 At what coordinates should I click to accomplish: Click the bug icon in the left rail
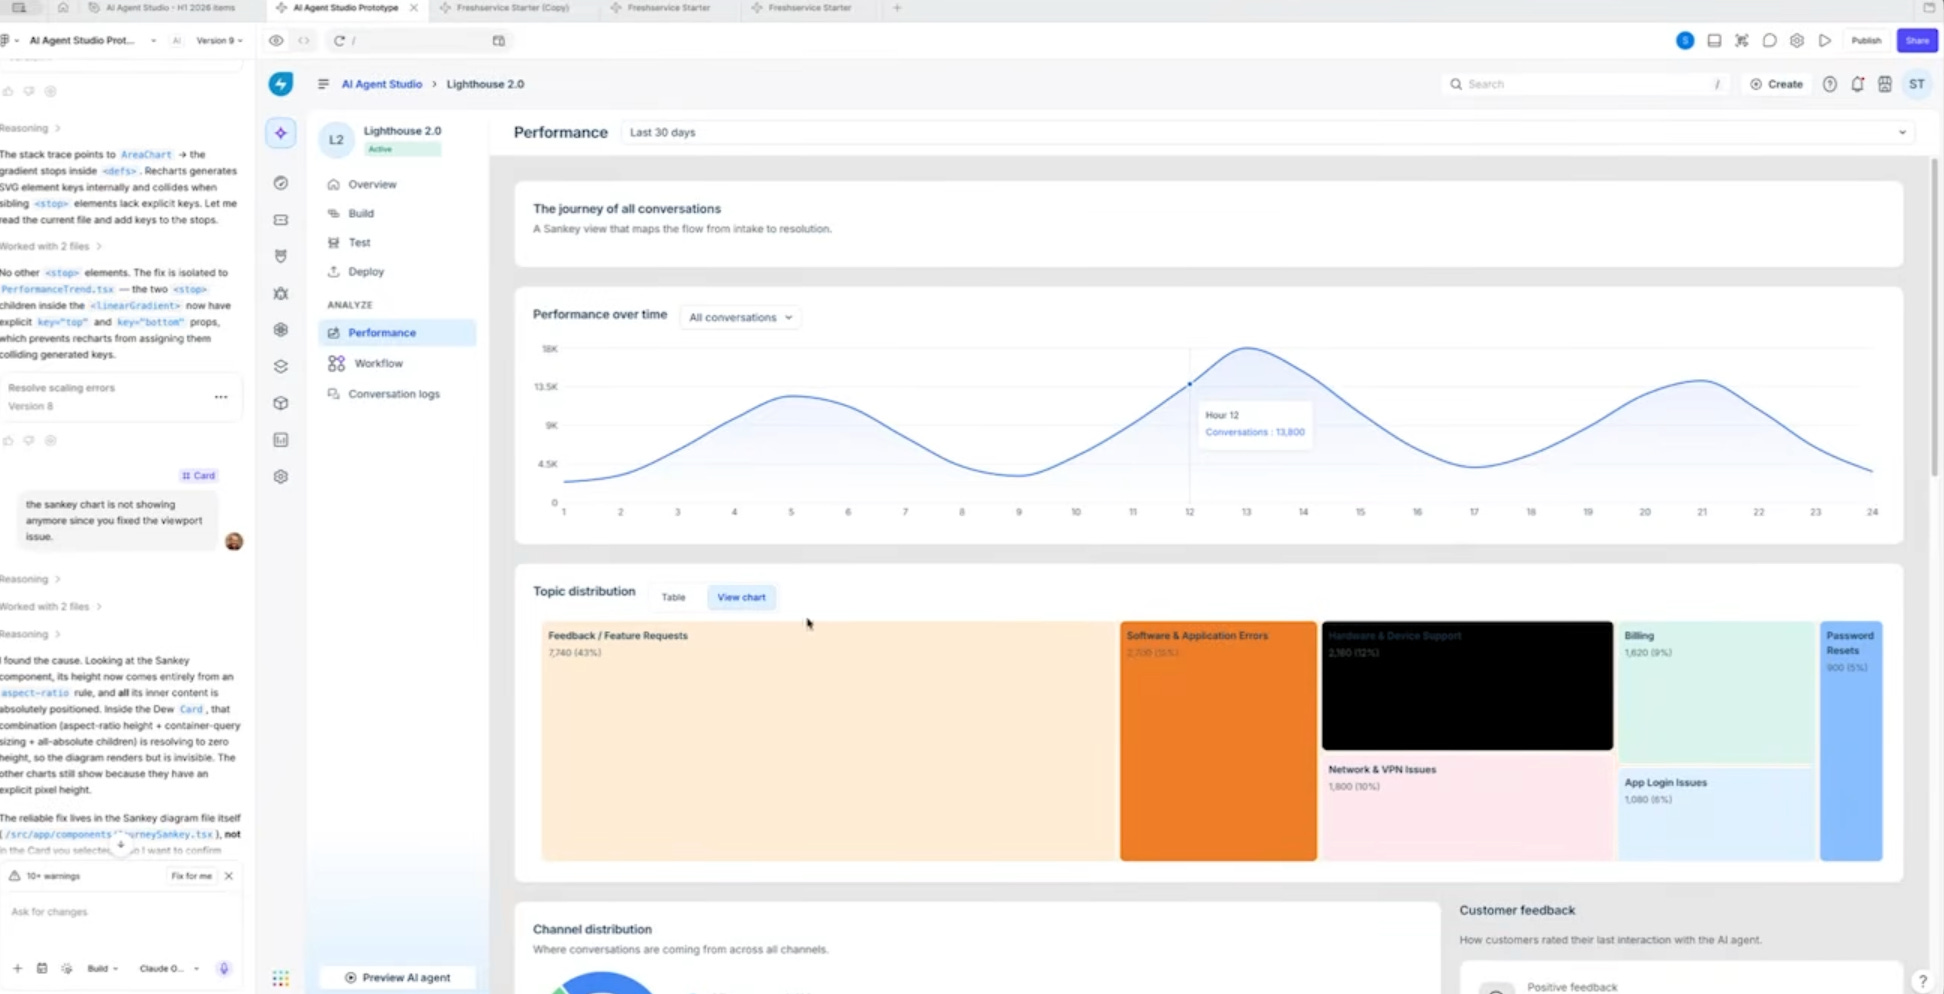pyautogui.click(x=281, y=293)
